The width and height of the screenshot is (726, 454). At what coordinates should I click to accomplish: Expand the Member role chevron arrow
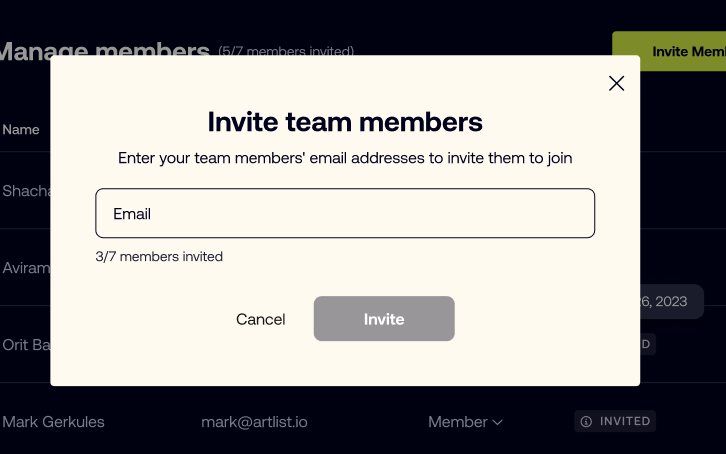tap(497, 423)
